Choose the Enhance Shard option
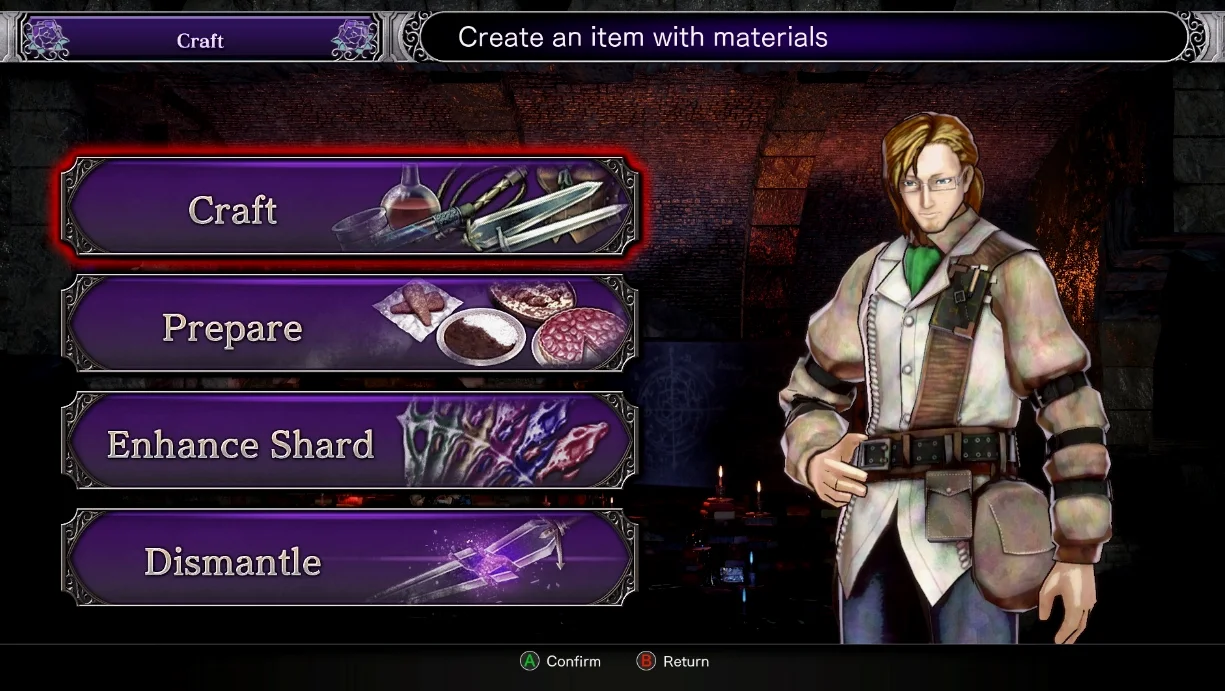1225x691 pixels. click(x=349, y=442)
